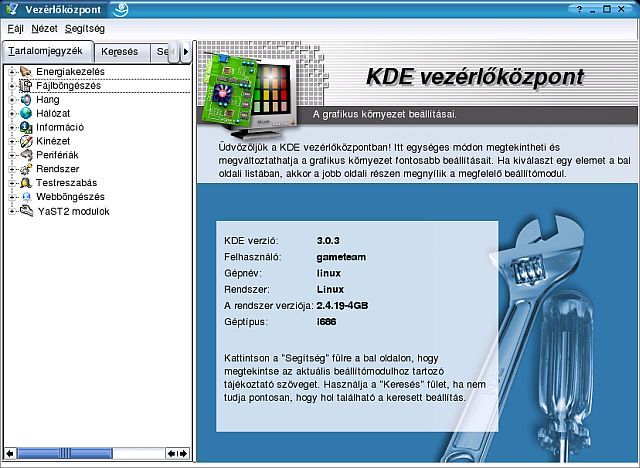Expand the Rendszer tree node
This screenshot has height=468, width=640.
pos(11,169)
